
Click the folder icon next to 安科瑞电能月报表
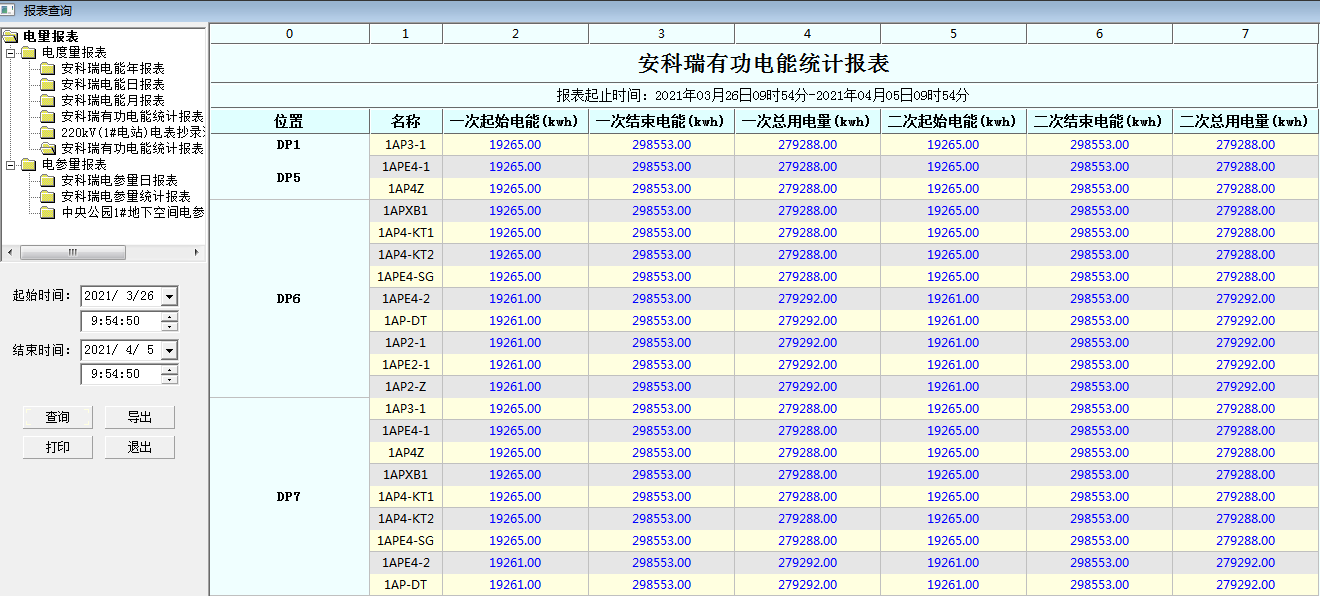click(47, 100)
